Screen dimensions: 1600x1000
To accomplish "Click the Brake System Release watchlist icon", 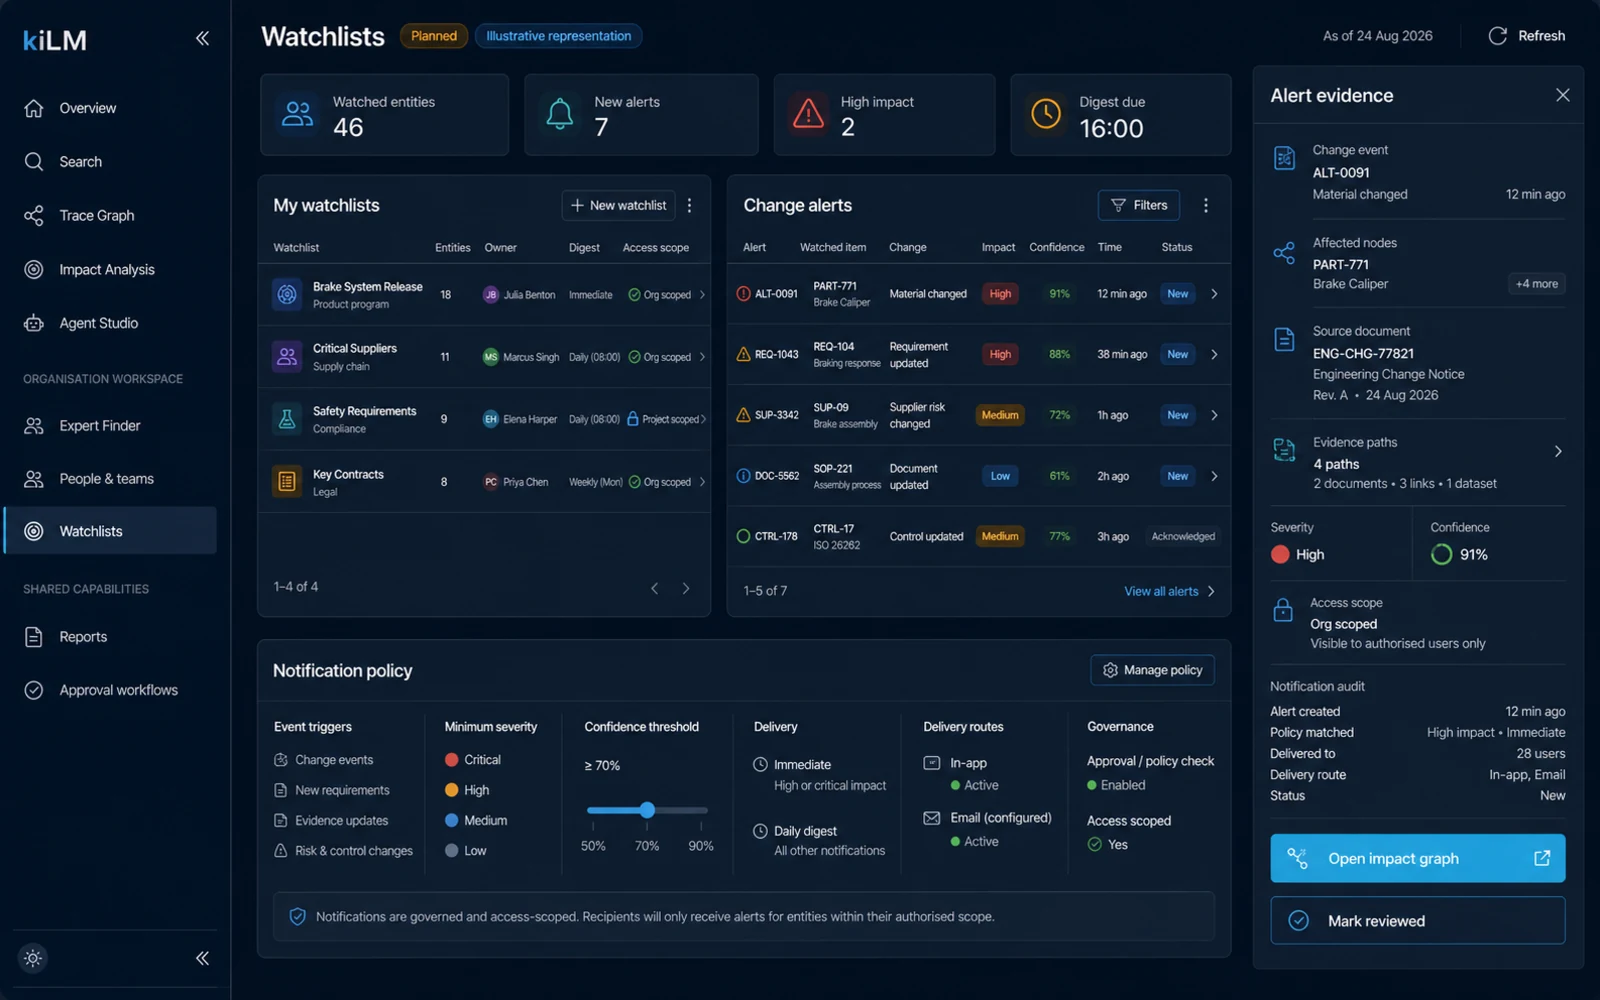I will coord(287,294).
